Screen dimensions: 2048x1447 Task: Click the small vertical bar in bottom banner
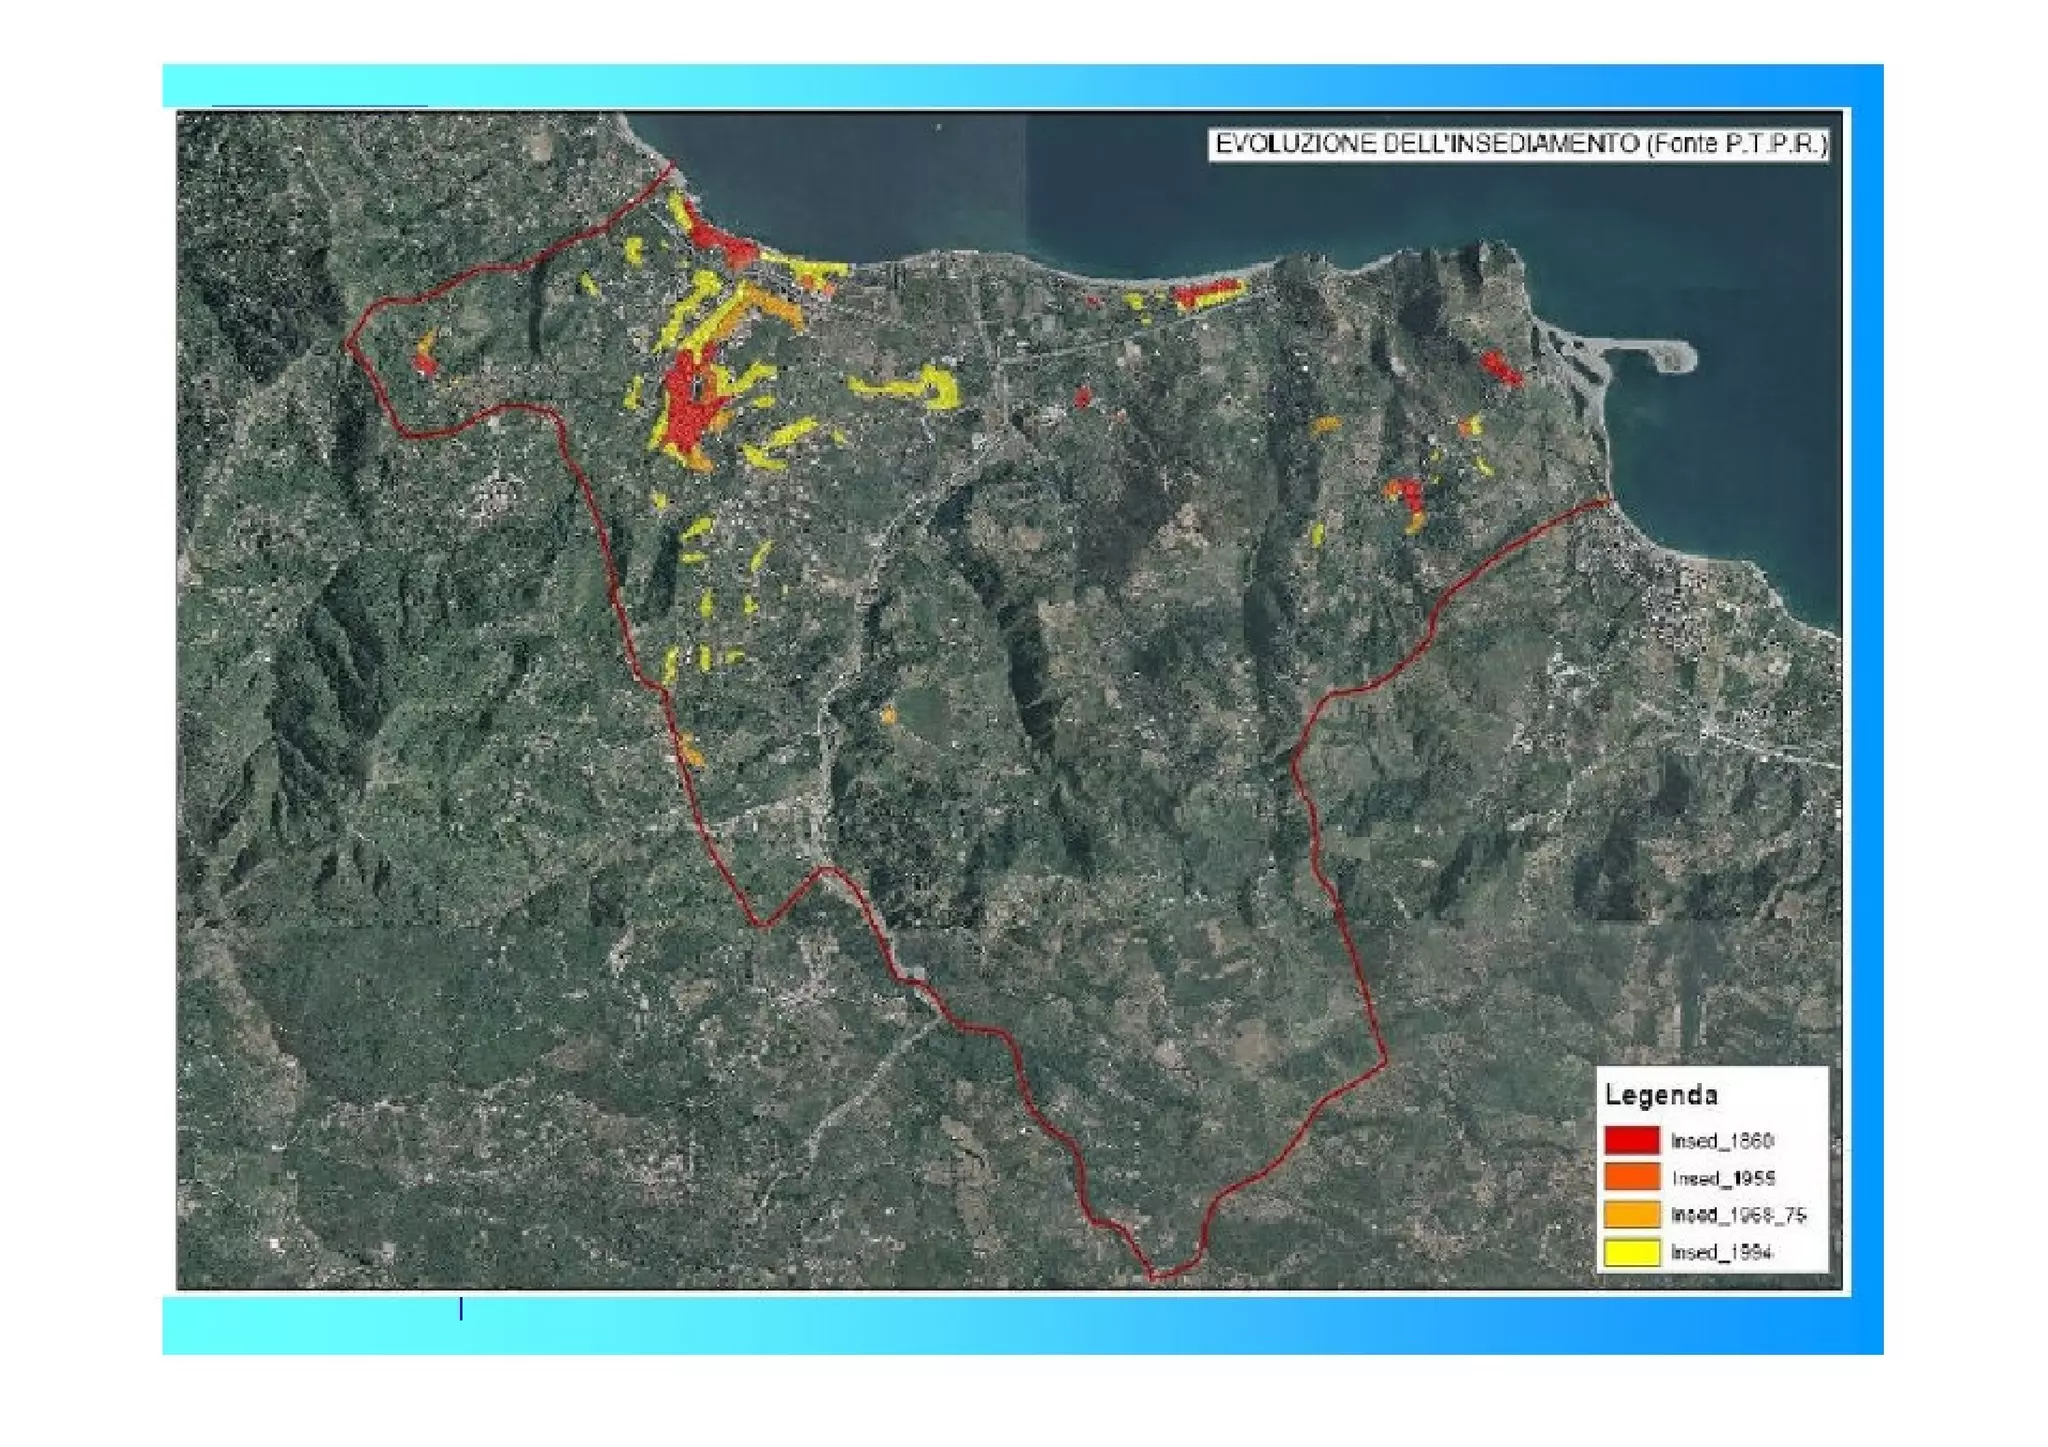460,1309
